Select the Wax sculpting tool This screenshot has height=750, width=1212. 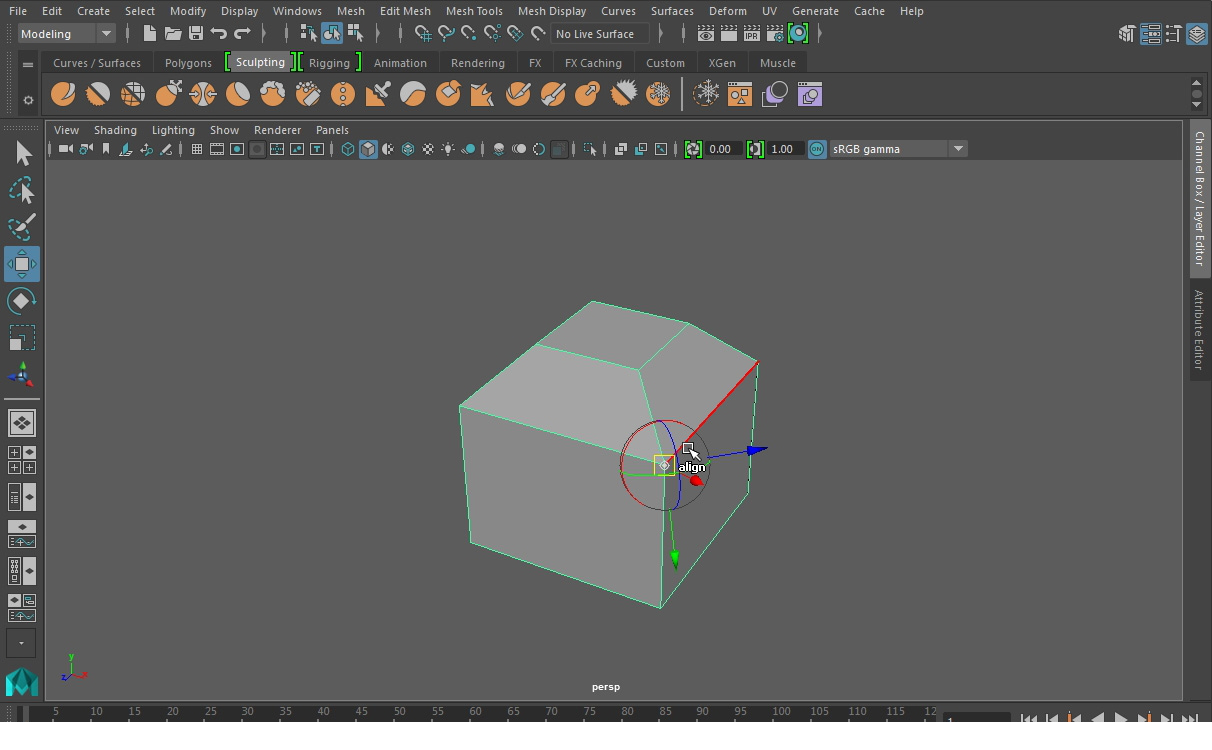tap(413, 94)
